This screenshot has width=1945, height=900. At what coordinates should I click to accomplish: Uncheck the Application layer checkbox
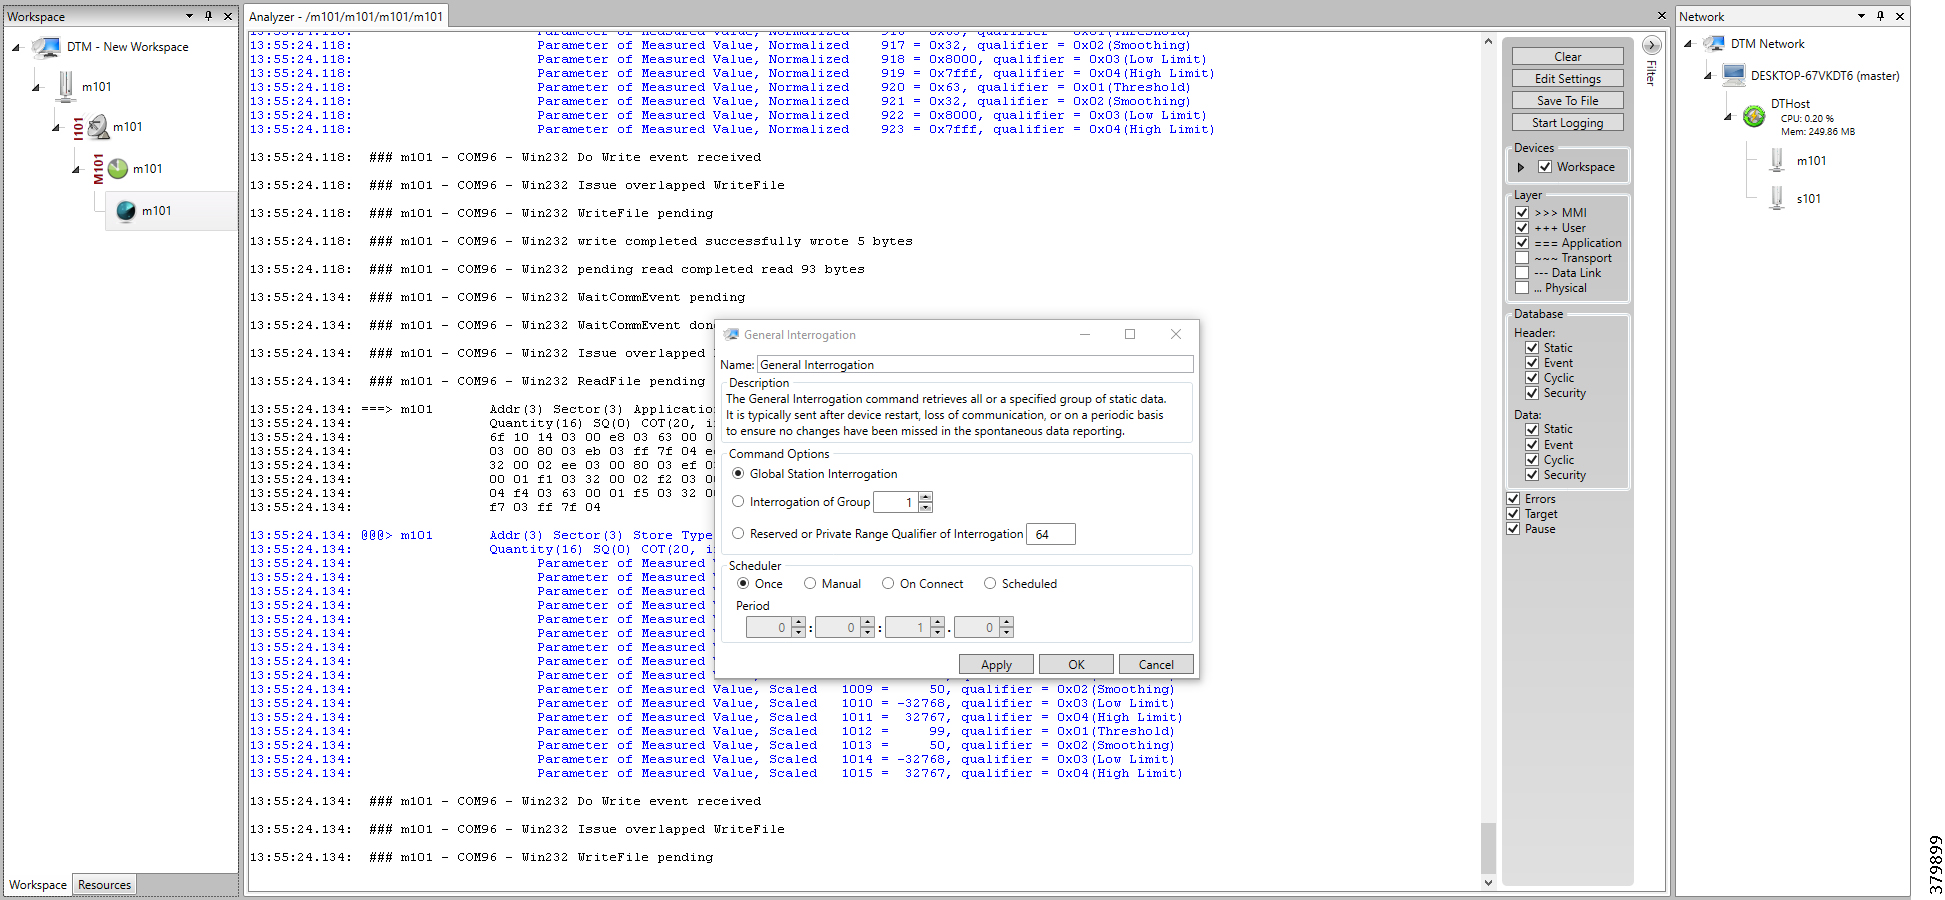click(x=1522, y=243)
